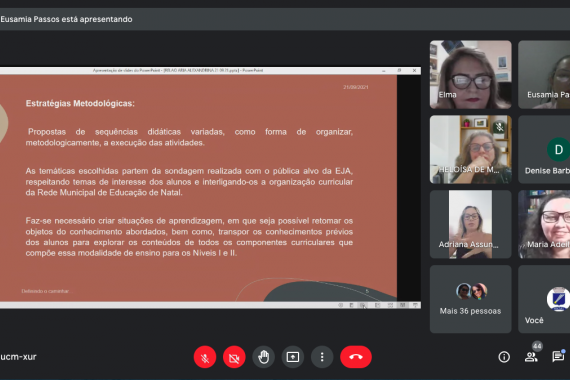This screenshot has height=380, width=570.
Task: Raise hand in the meeting
Action: [x=264, y=357]
